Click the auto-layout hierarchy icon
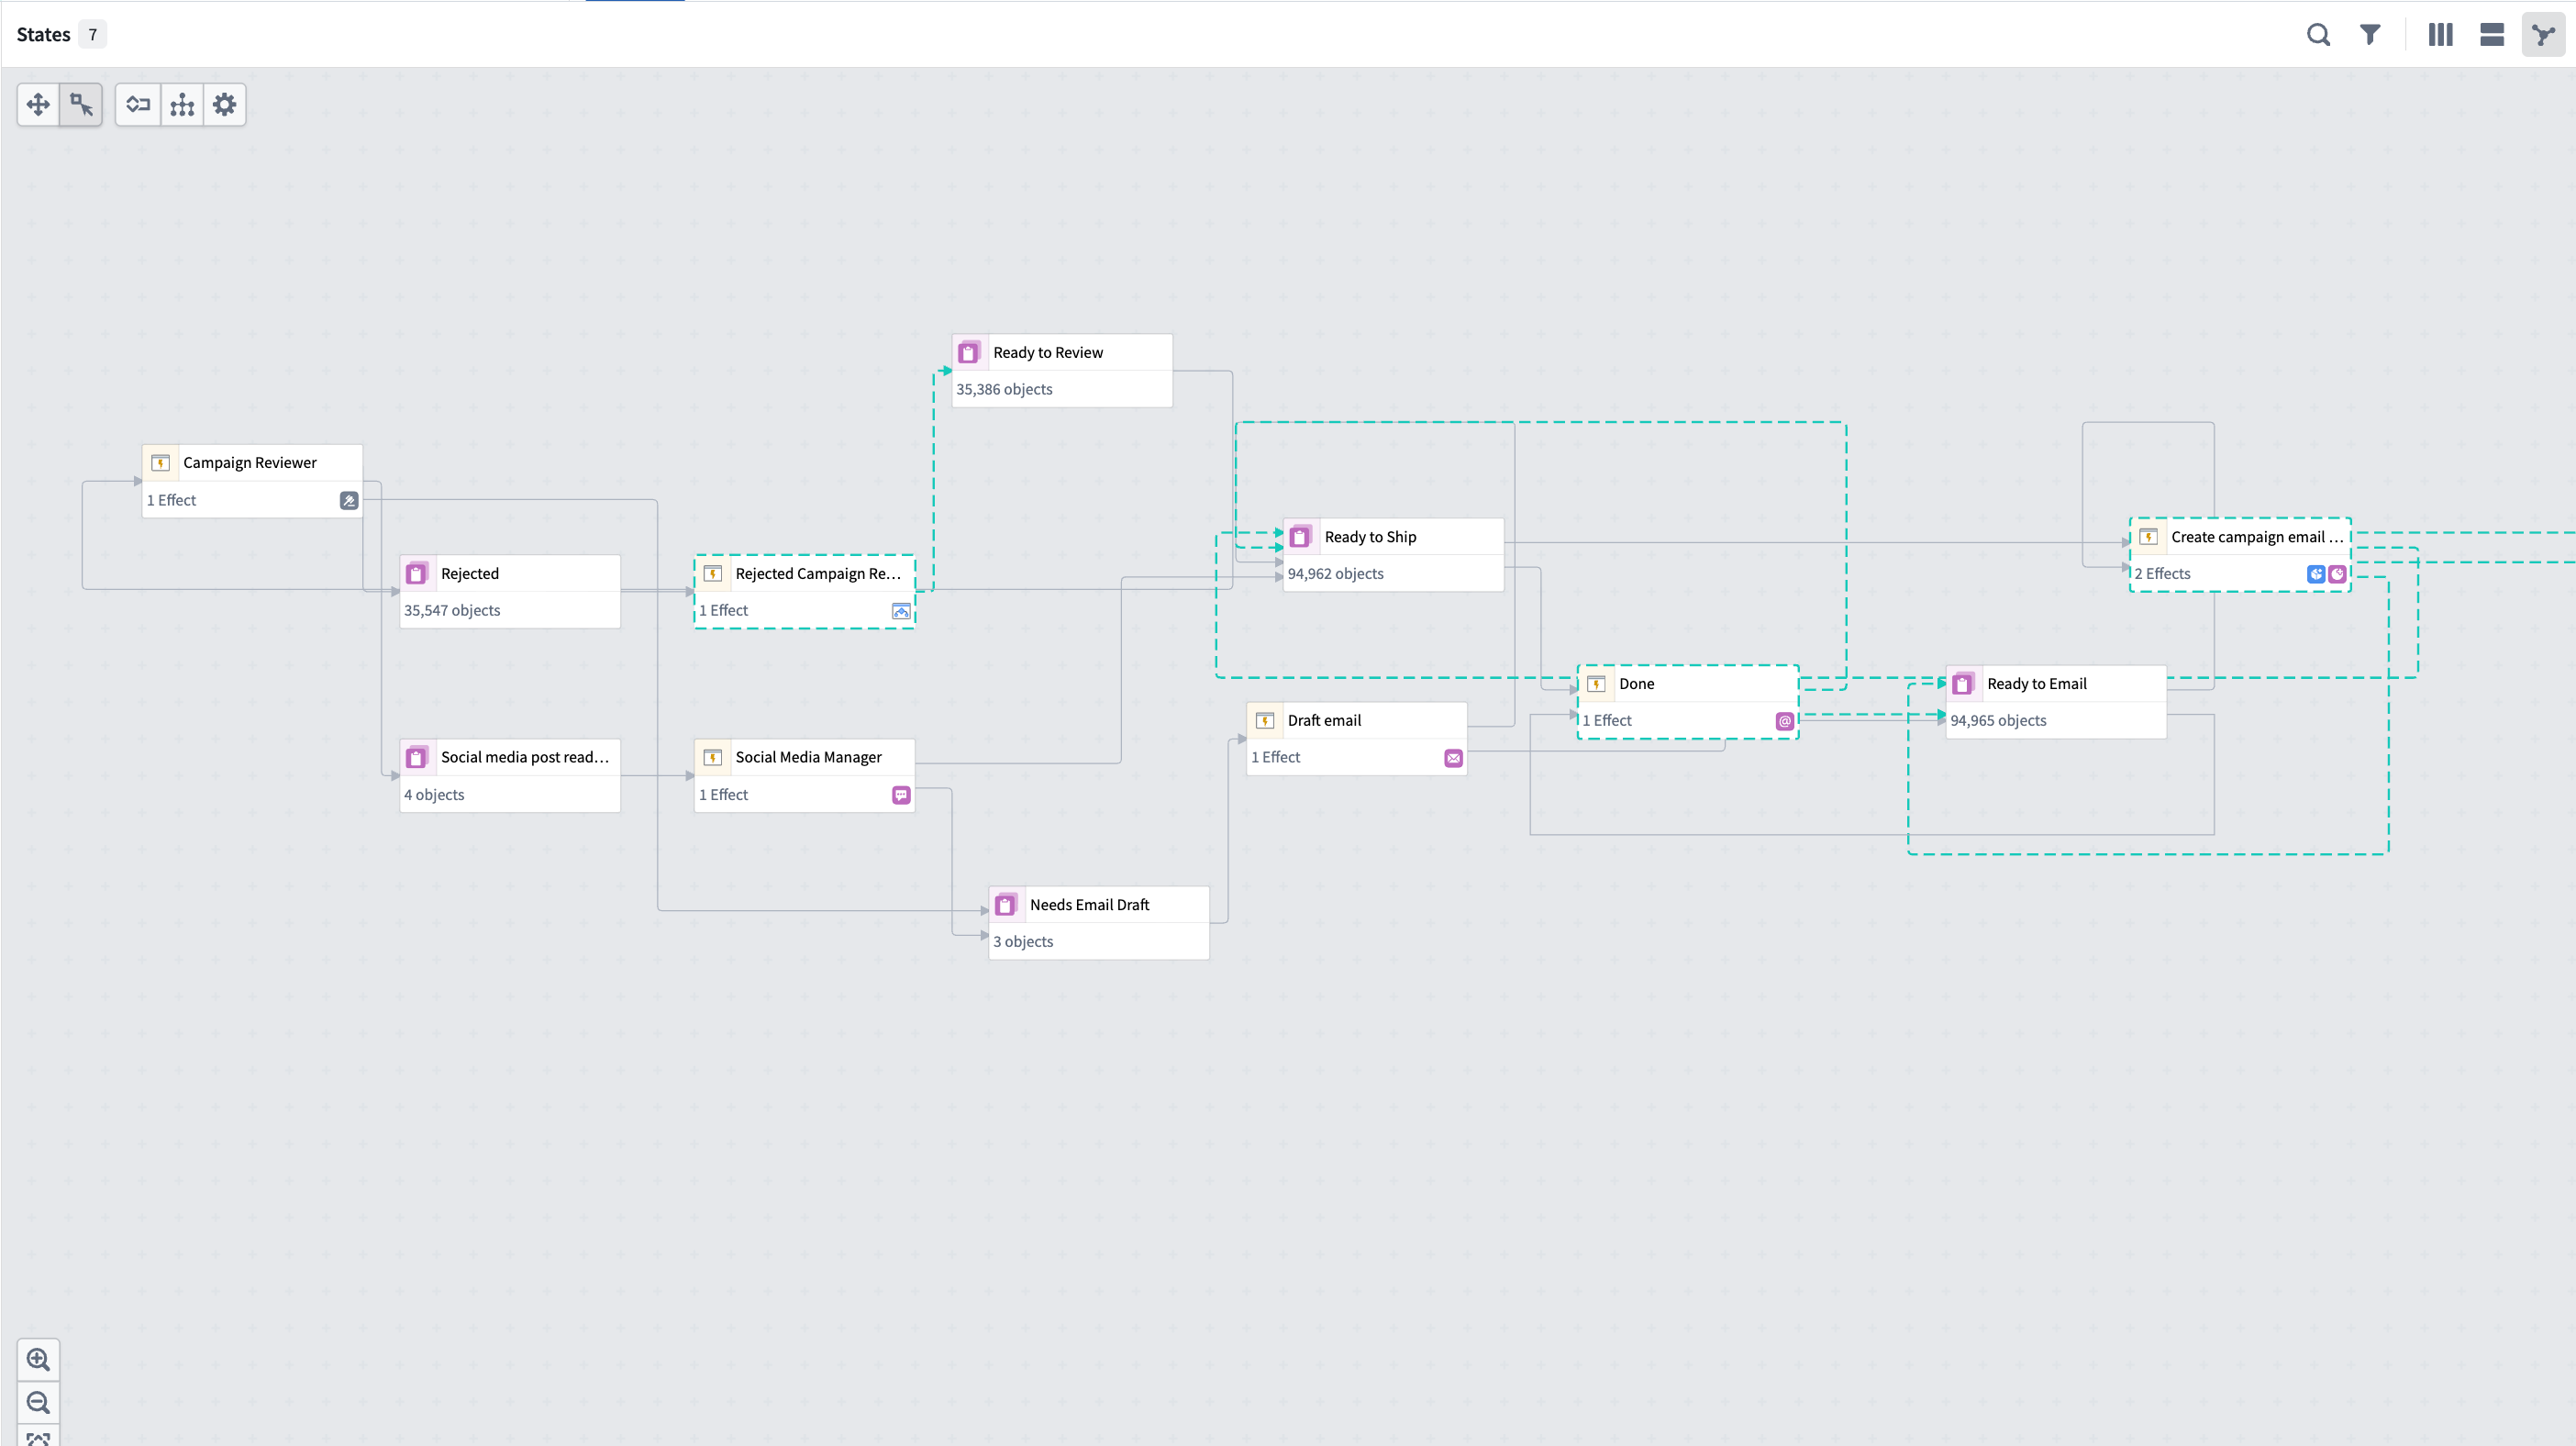Image resolution: width=2576 pixels, height=1446 pixels. [x=181, y=104]
